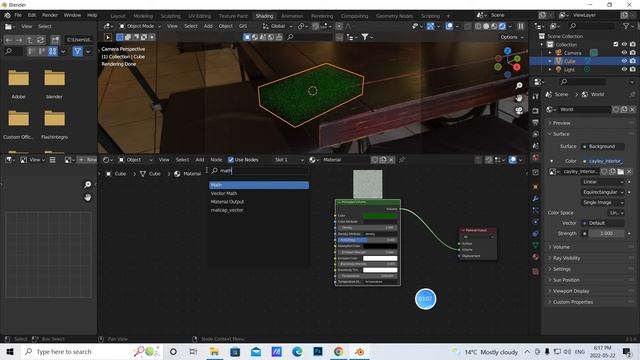Toggle Use Nodes checkbox
Viewport: 640px width, 360px height.
(x=231, y=160)
